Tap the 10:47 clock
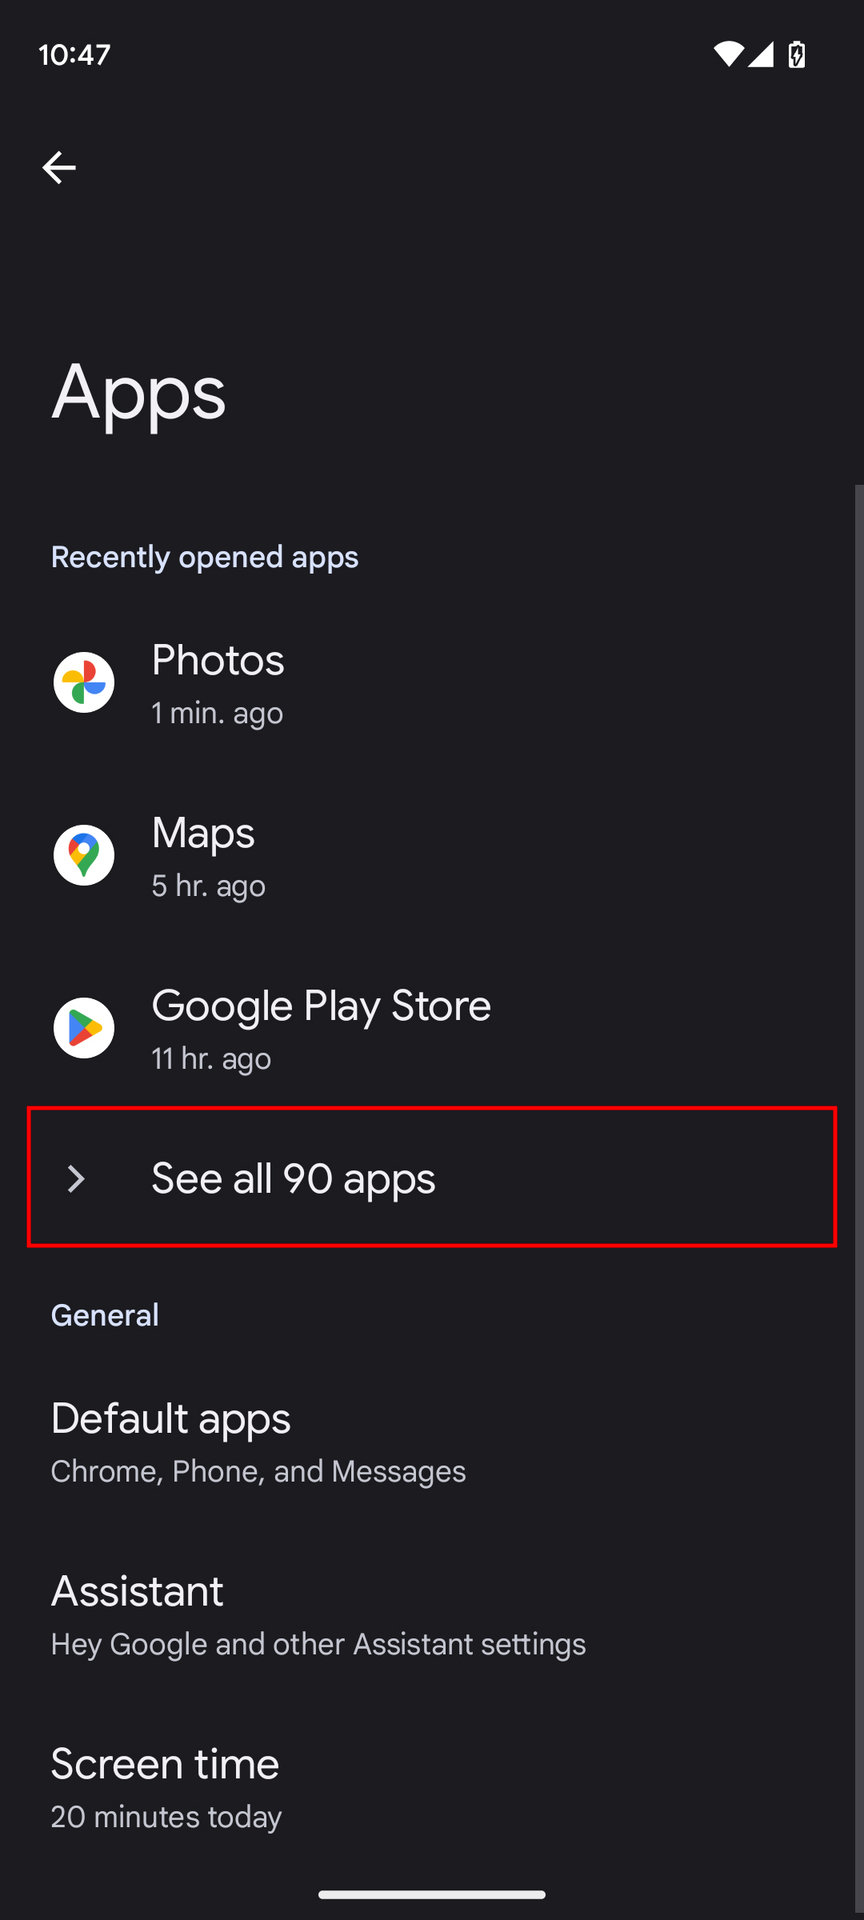 click(74, 54)
